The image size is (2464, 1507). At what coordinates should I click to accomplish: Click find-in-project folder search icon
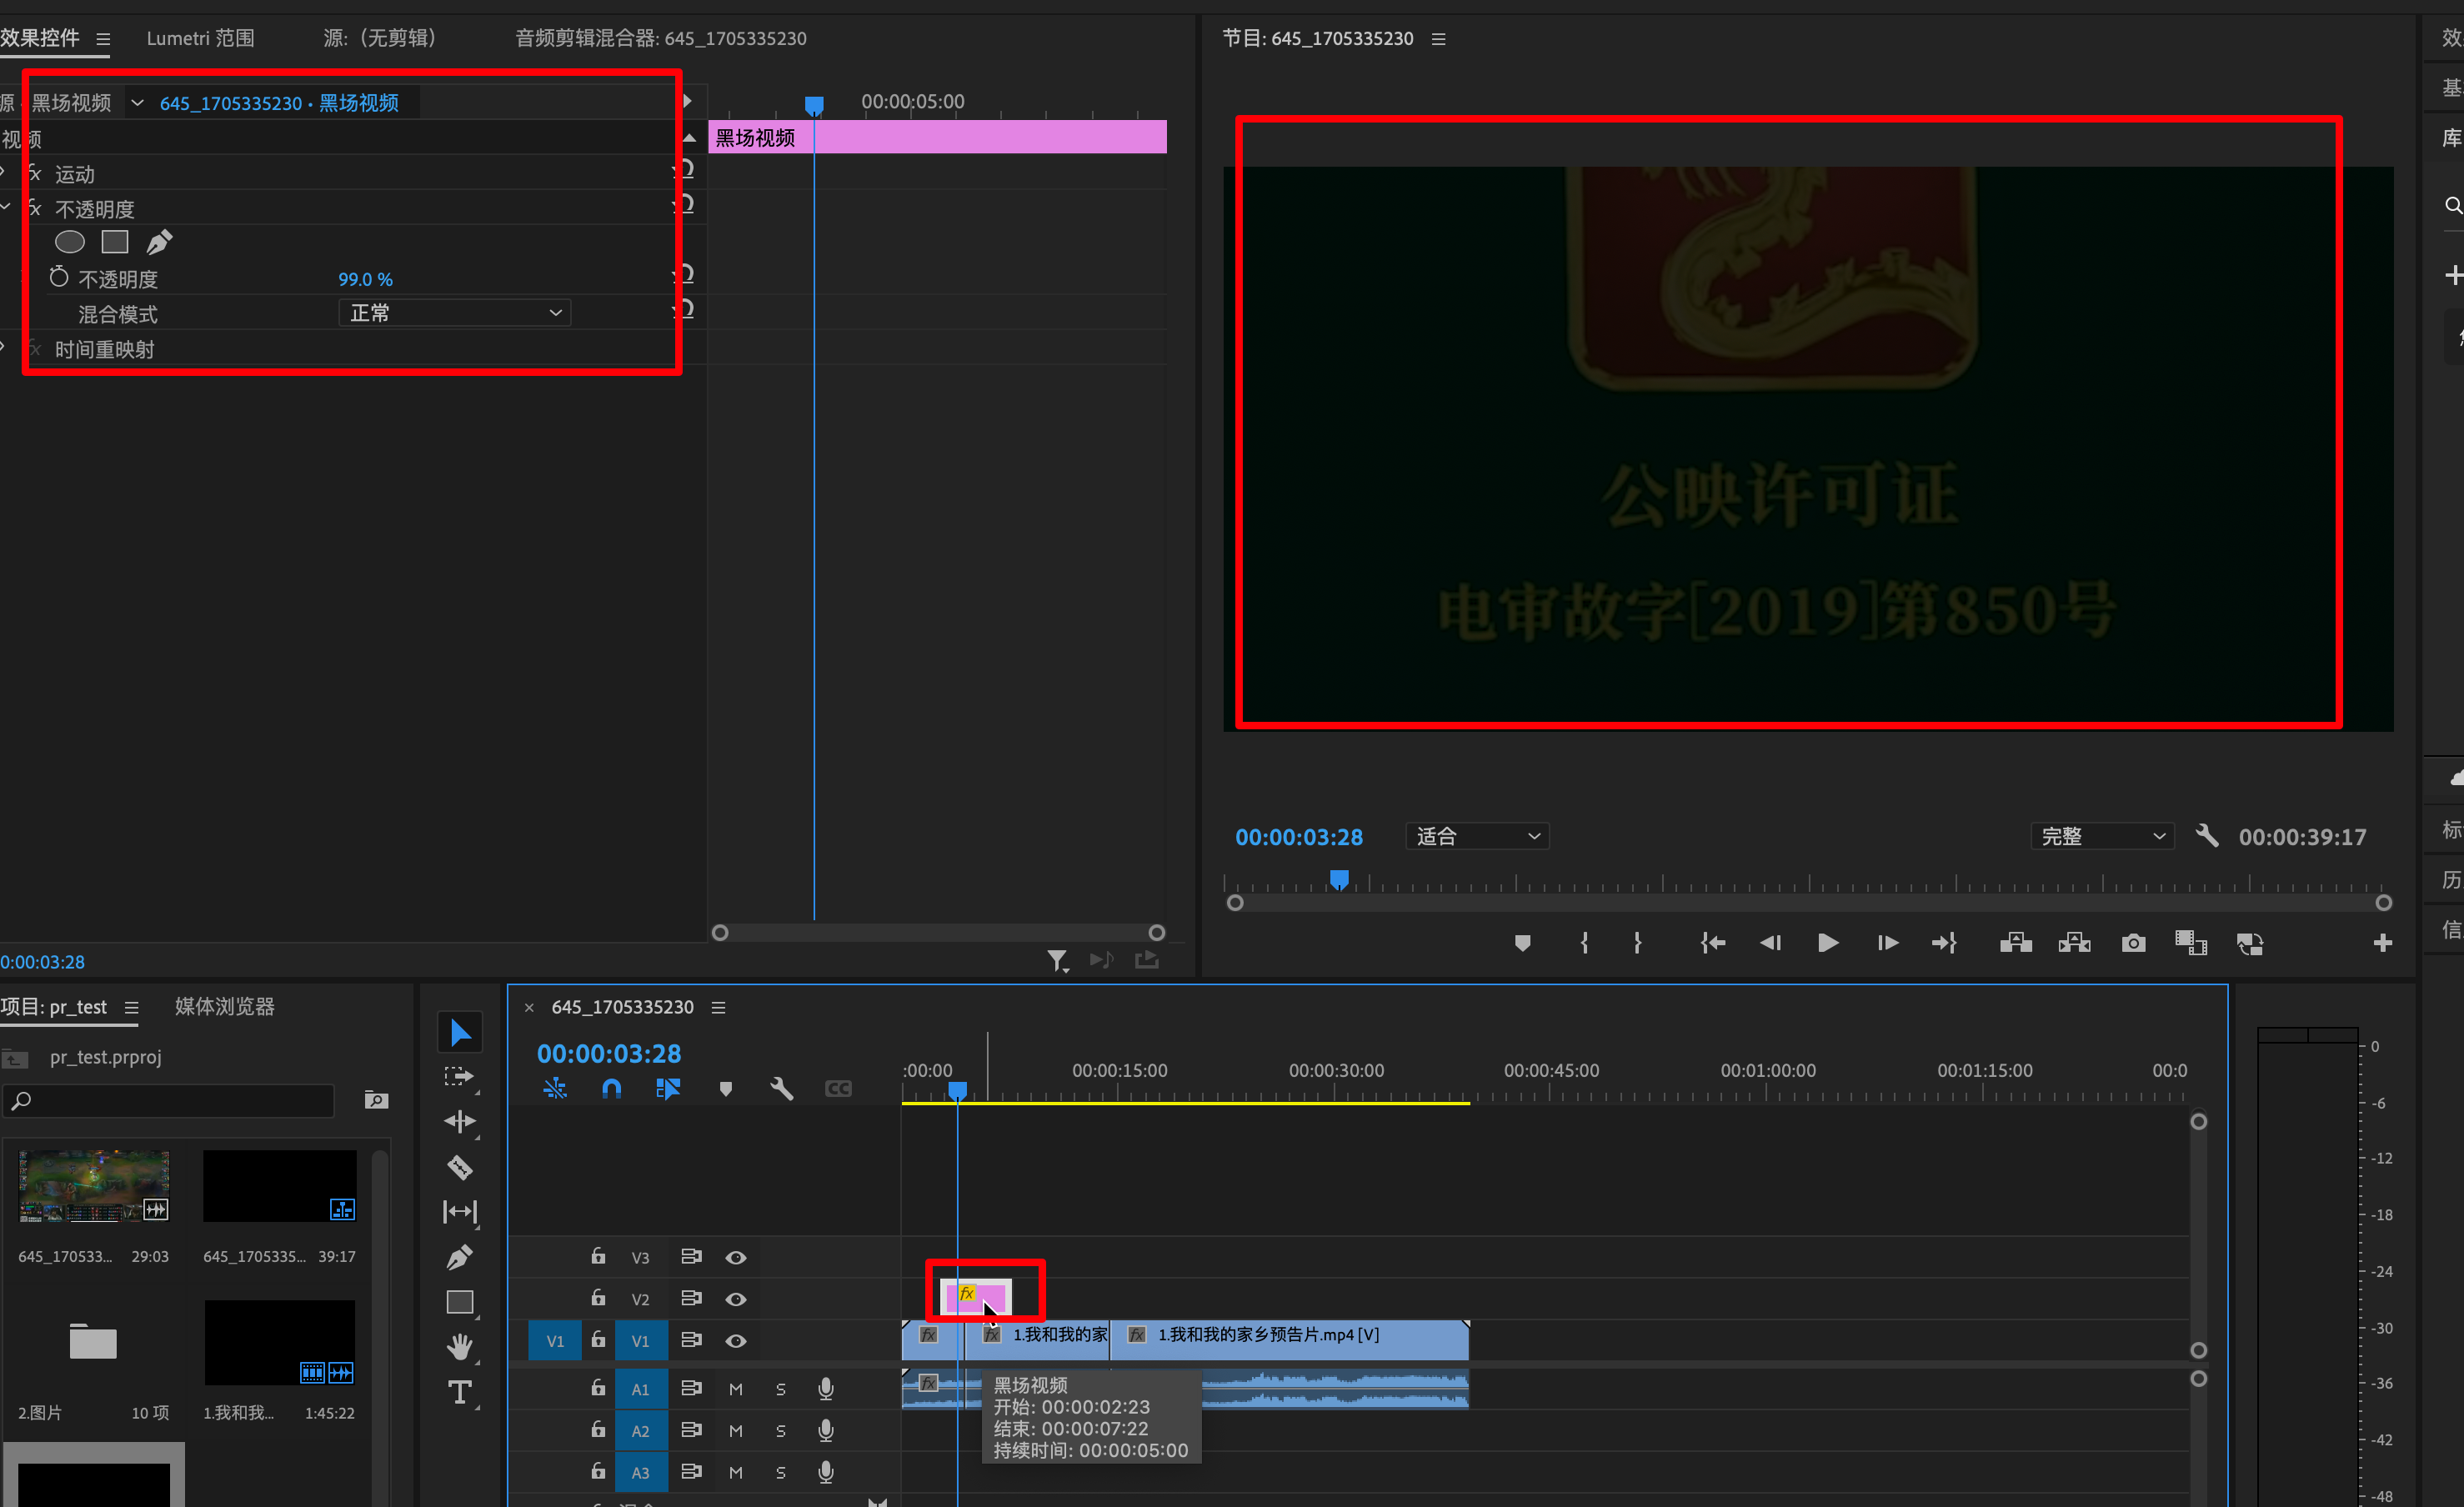[377, 1100]
